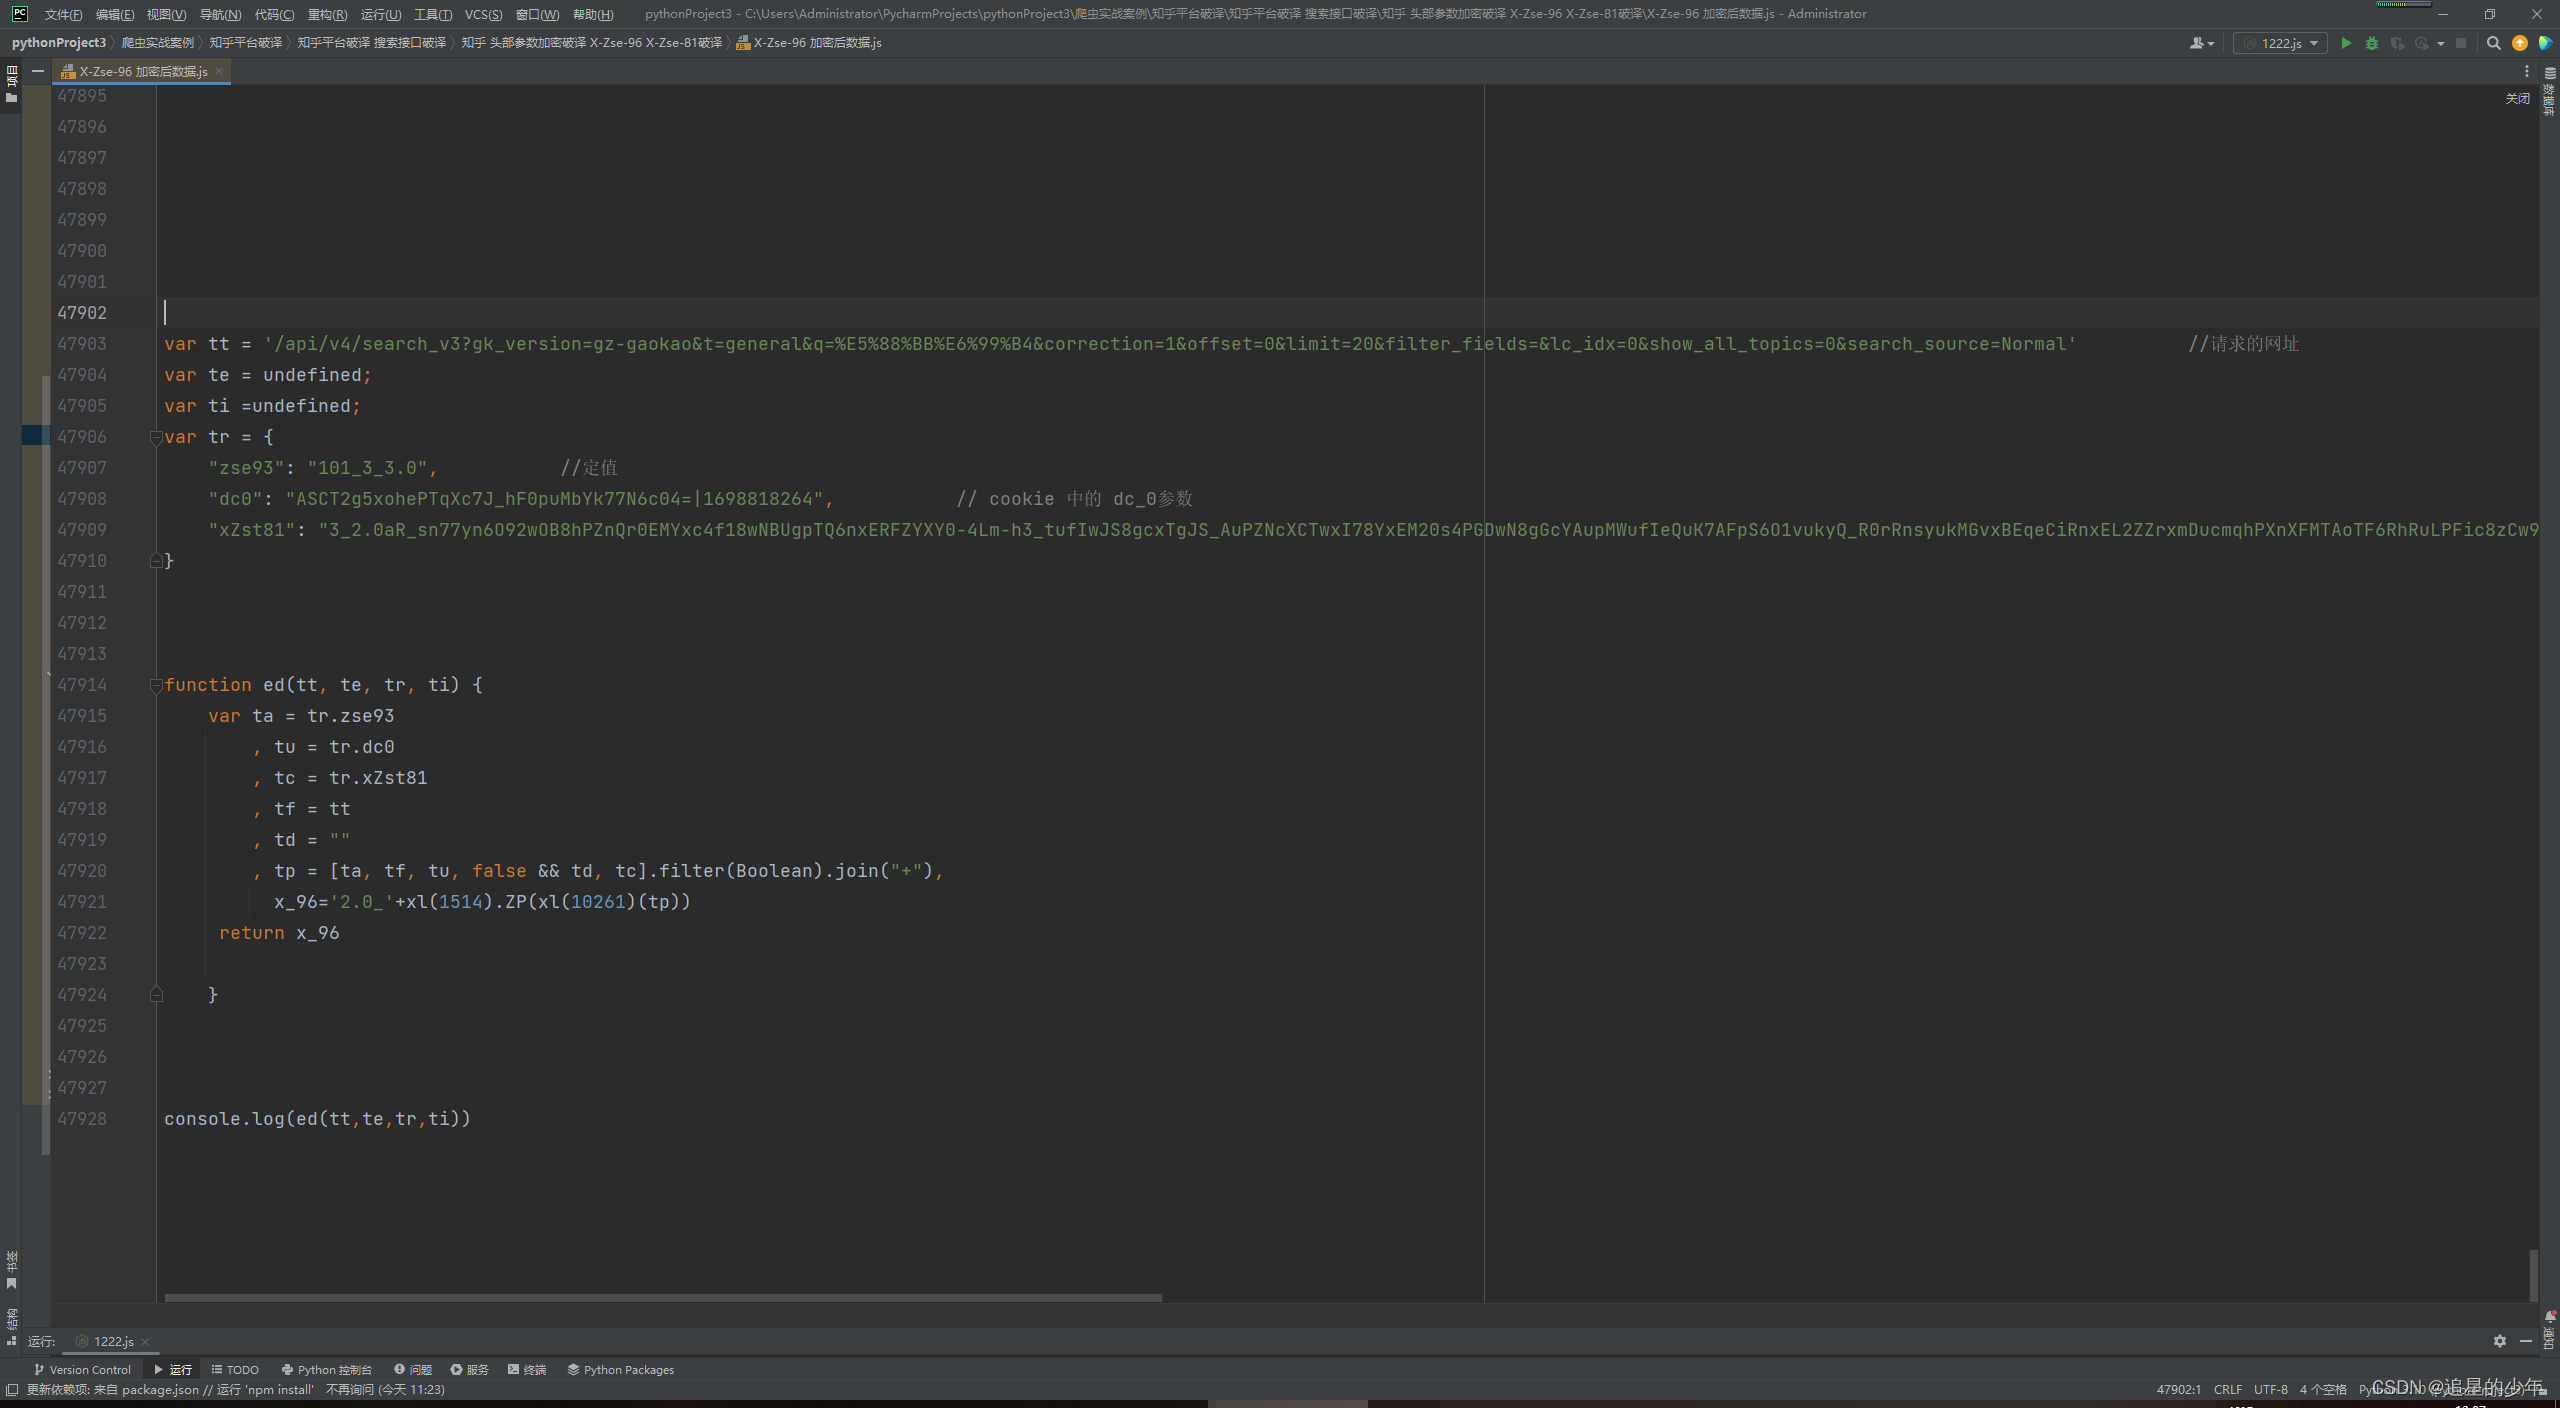Toggle the TODO tool window
The width and height of the screenshot is (2560, 1408).
[x=235, y=1370]
